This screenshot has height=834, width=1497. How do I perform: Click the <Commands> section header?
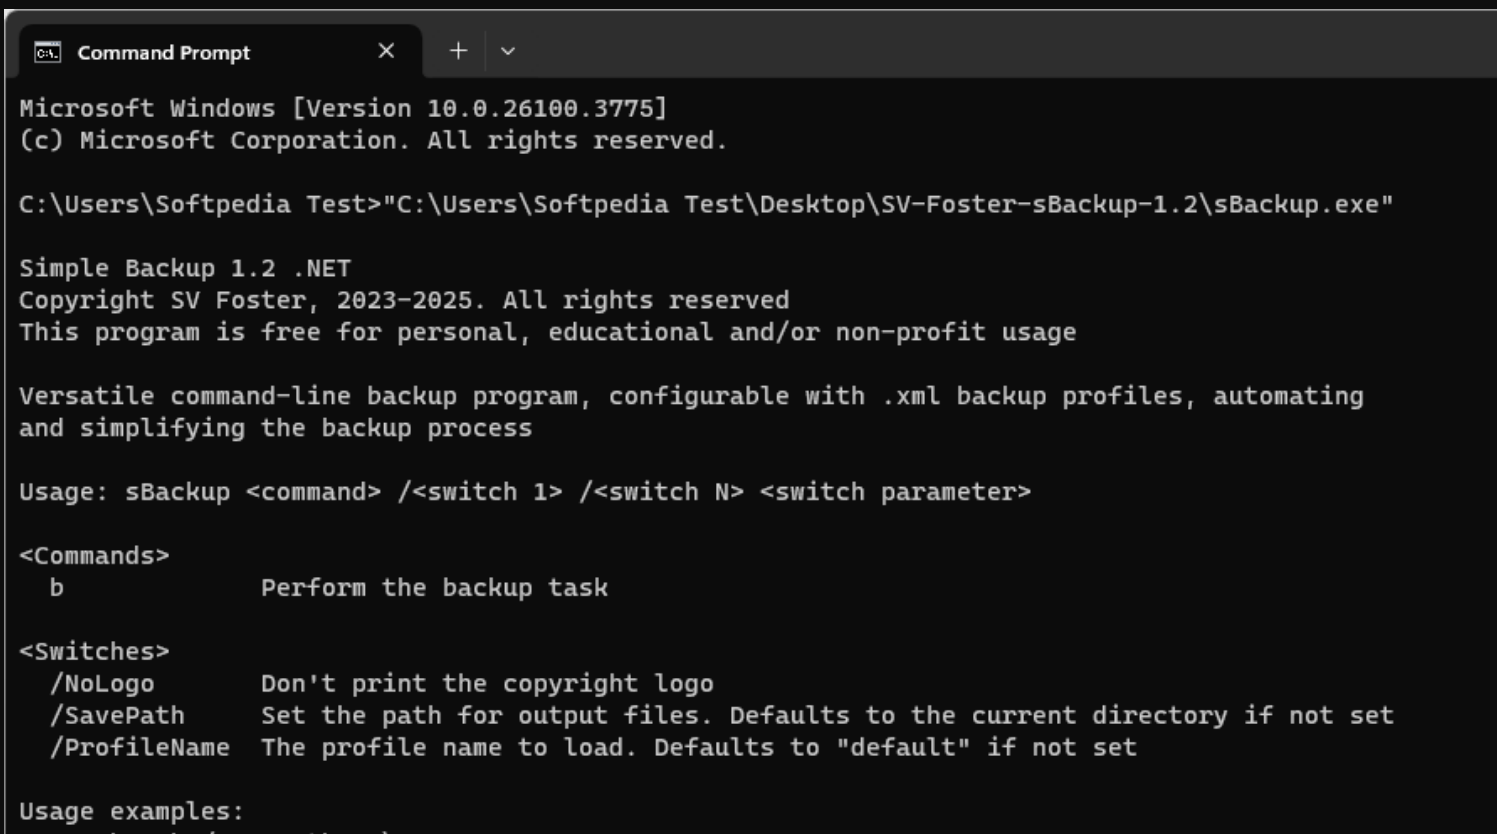(94, 555)
